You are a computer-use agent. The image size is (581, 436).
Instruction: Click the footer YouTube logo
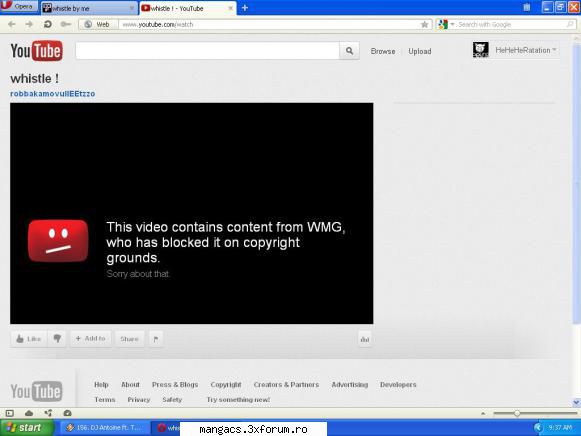(x=36, y=391)
